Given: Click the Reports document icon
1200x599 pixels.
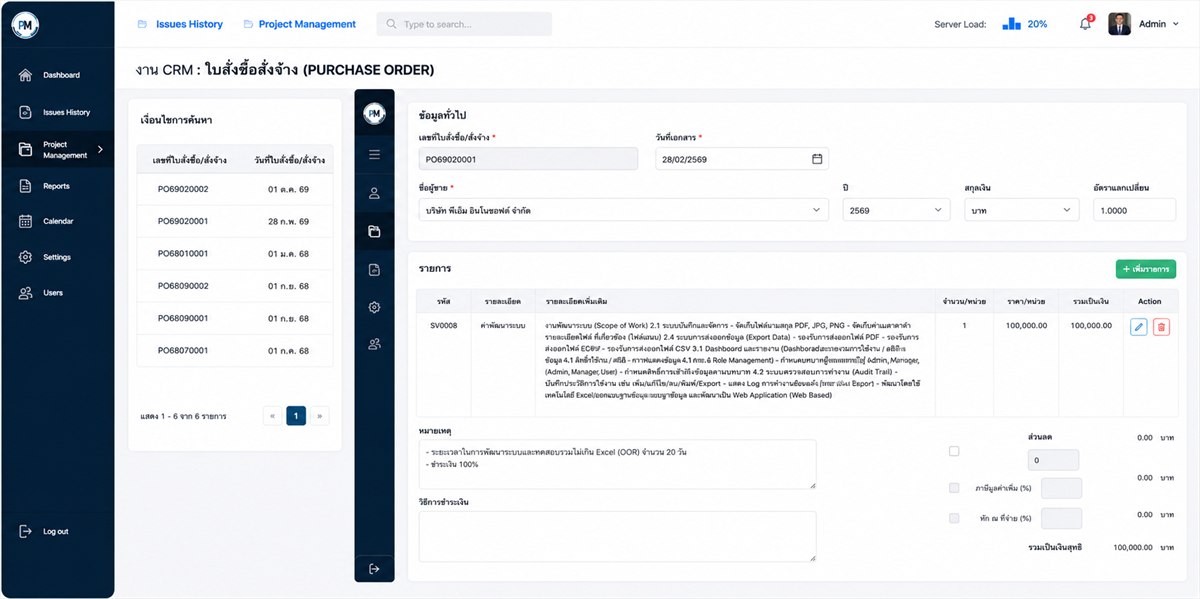Looking at the screenshot, I should [x=26, y=186].
